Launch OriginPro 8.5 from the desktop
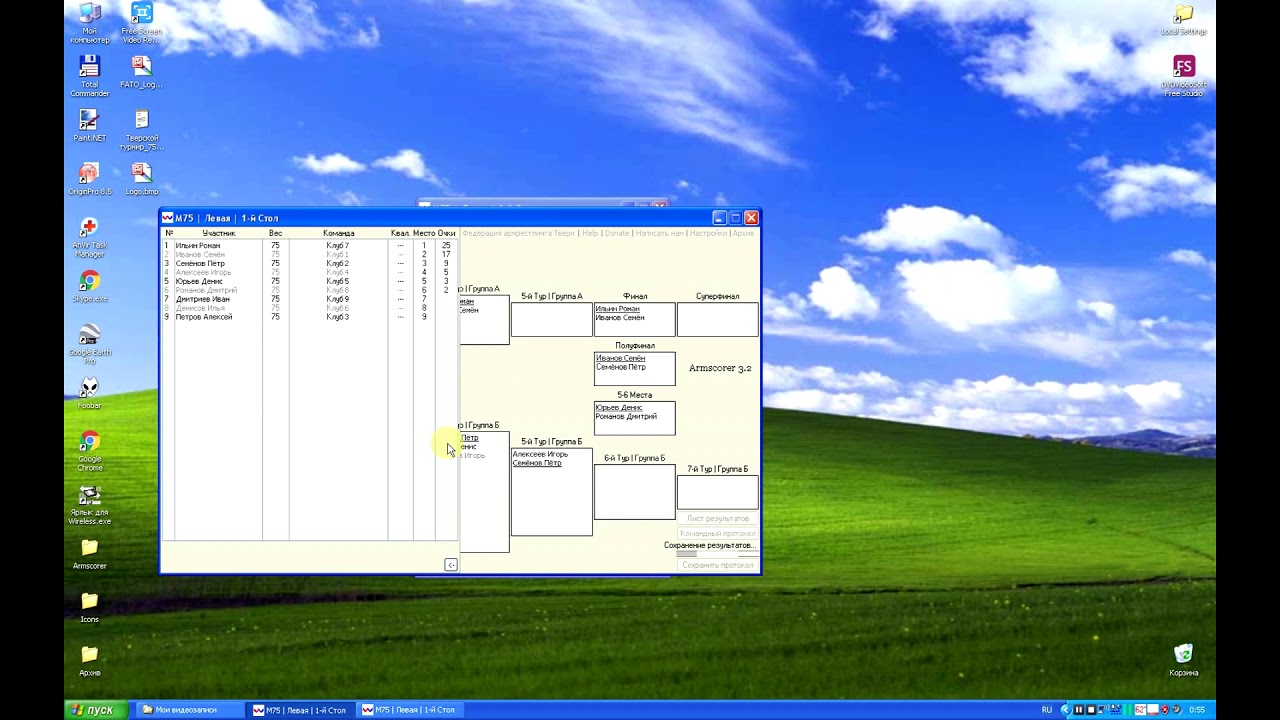Screen dimensions: 1280x720 coord(89,179)
